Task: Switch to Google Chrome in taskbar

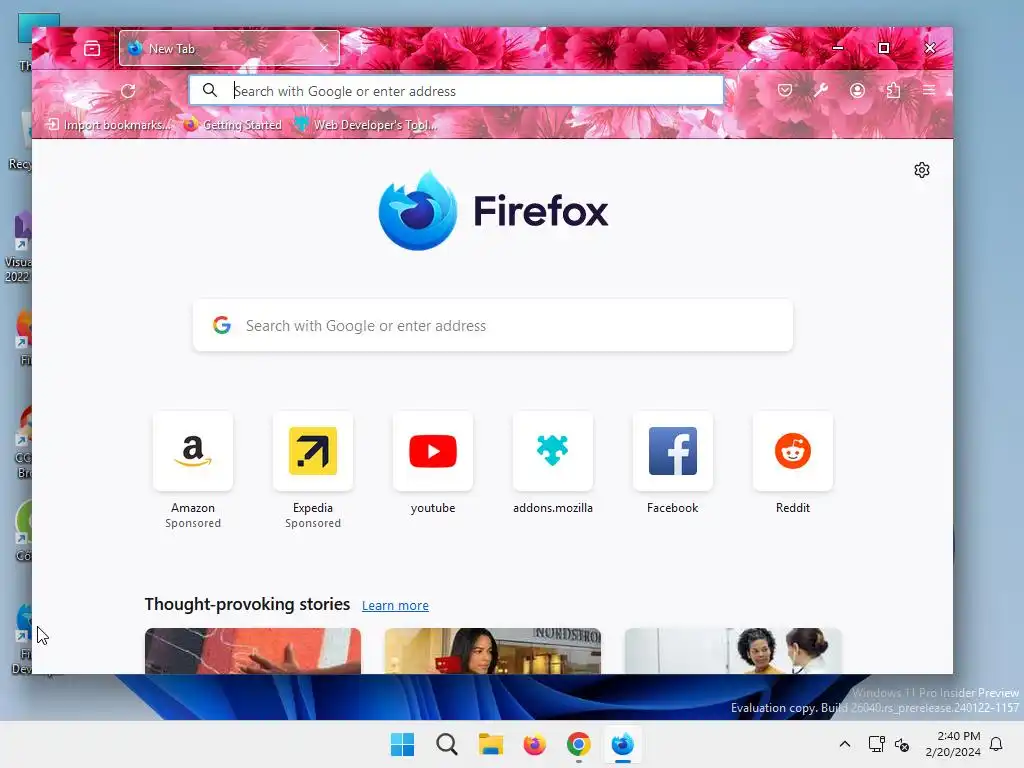Action: (579, 744)
